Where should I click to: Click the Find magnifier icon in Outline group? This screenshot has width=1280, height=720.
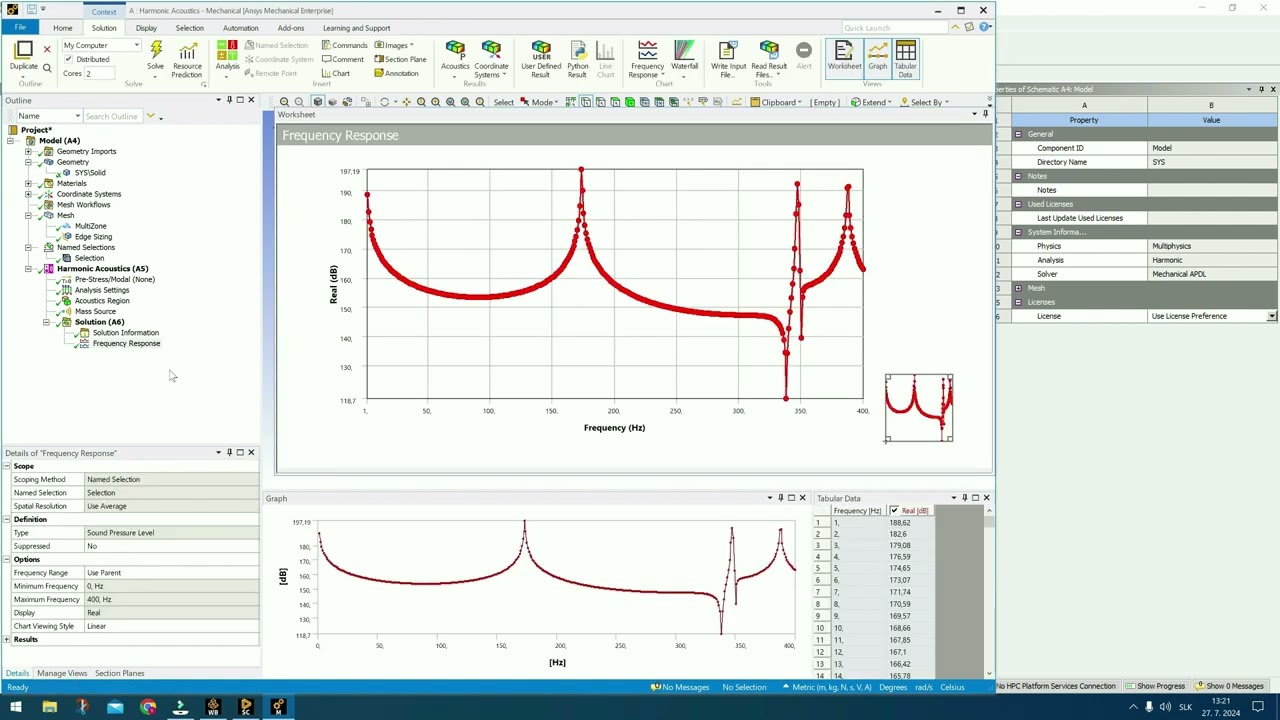click(46, 67)
